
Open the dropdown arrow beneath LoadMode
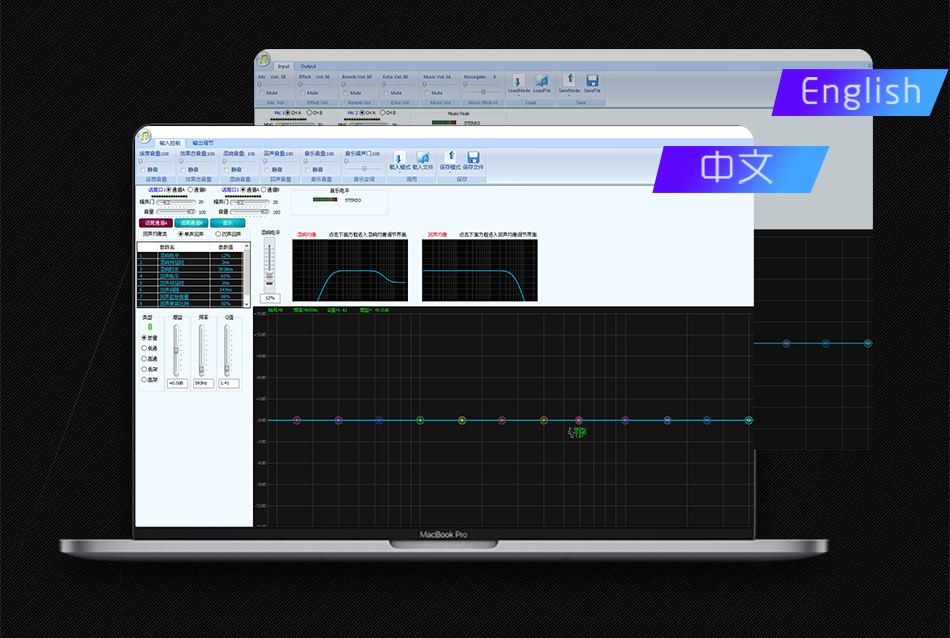click(518, 97)
